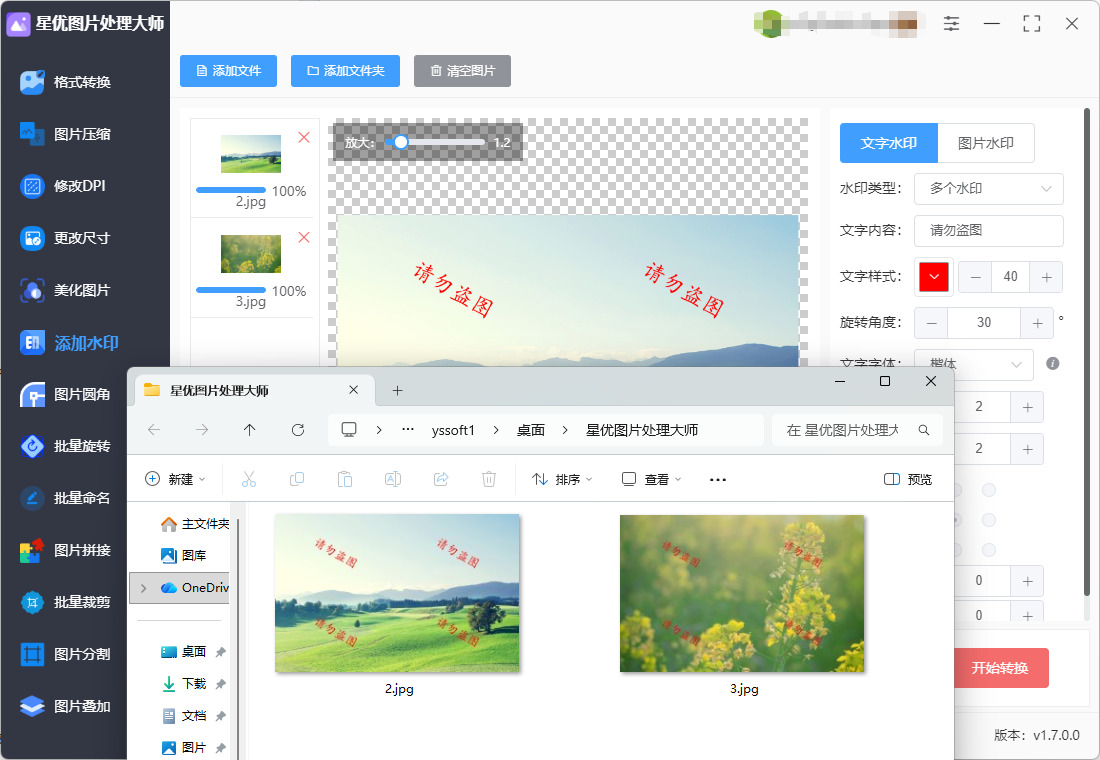This screenshot has width=1100, height=760.
Task: Remove 2.jpg with its red X
Action: tap(304, 138)
